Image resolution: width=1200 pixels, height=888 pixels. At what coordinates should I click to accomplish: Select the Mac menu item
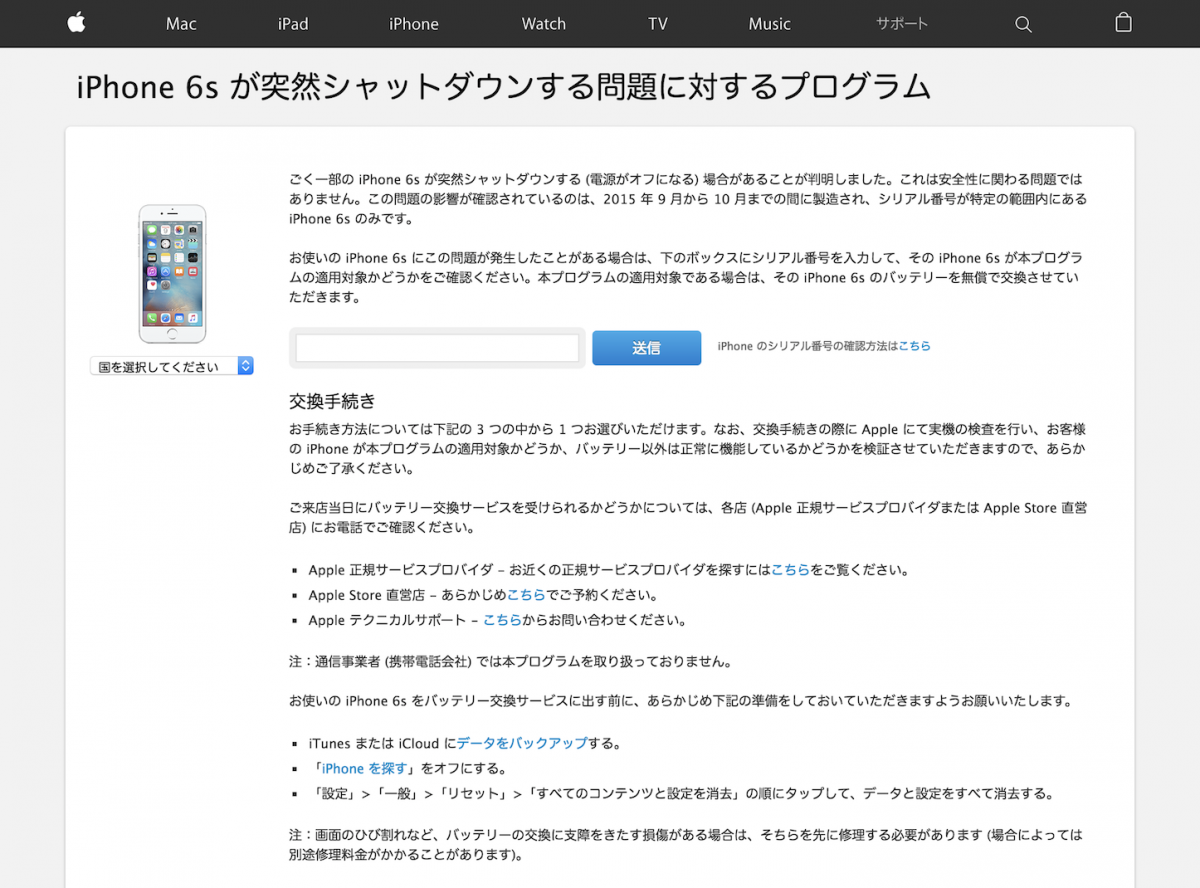(x=181, y=23)
